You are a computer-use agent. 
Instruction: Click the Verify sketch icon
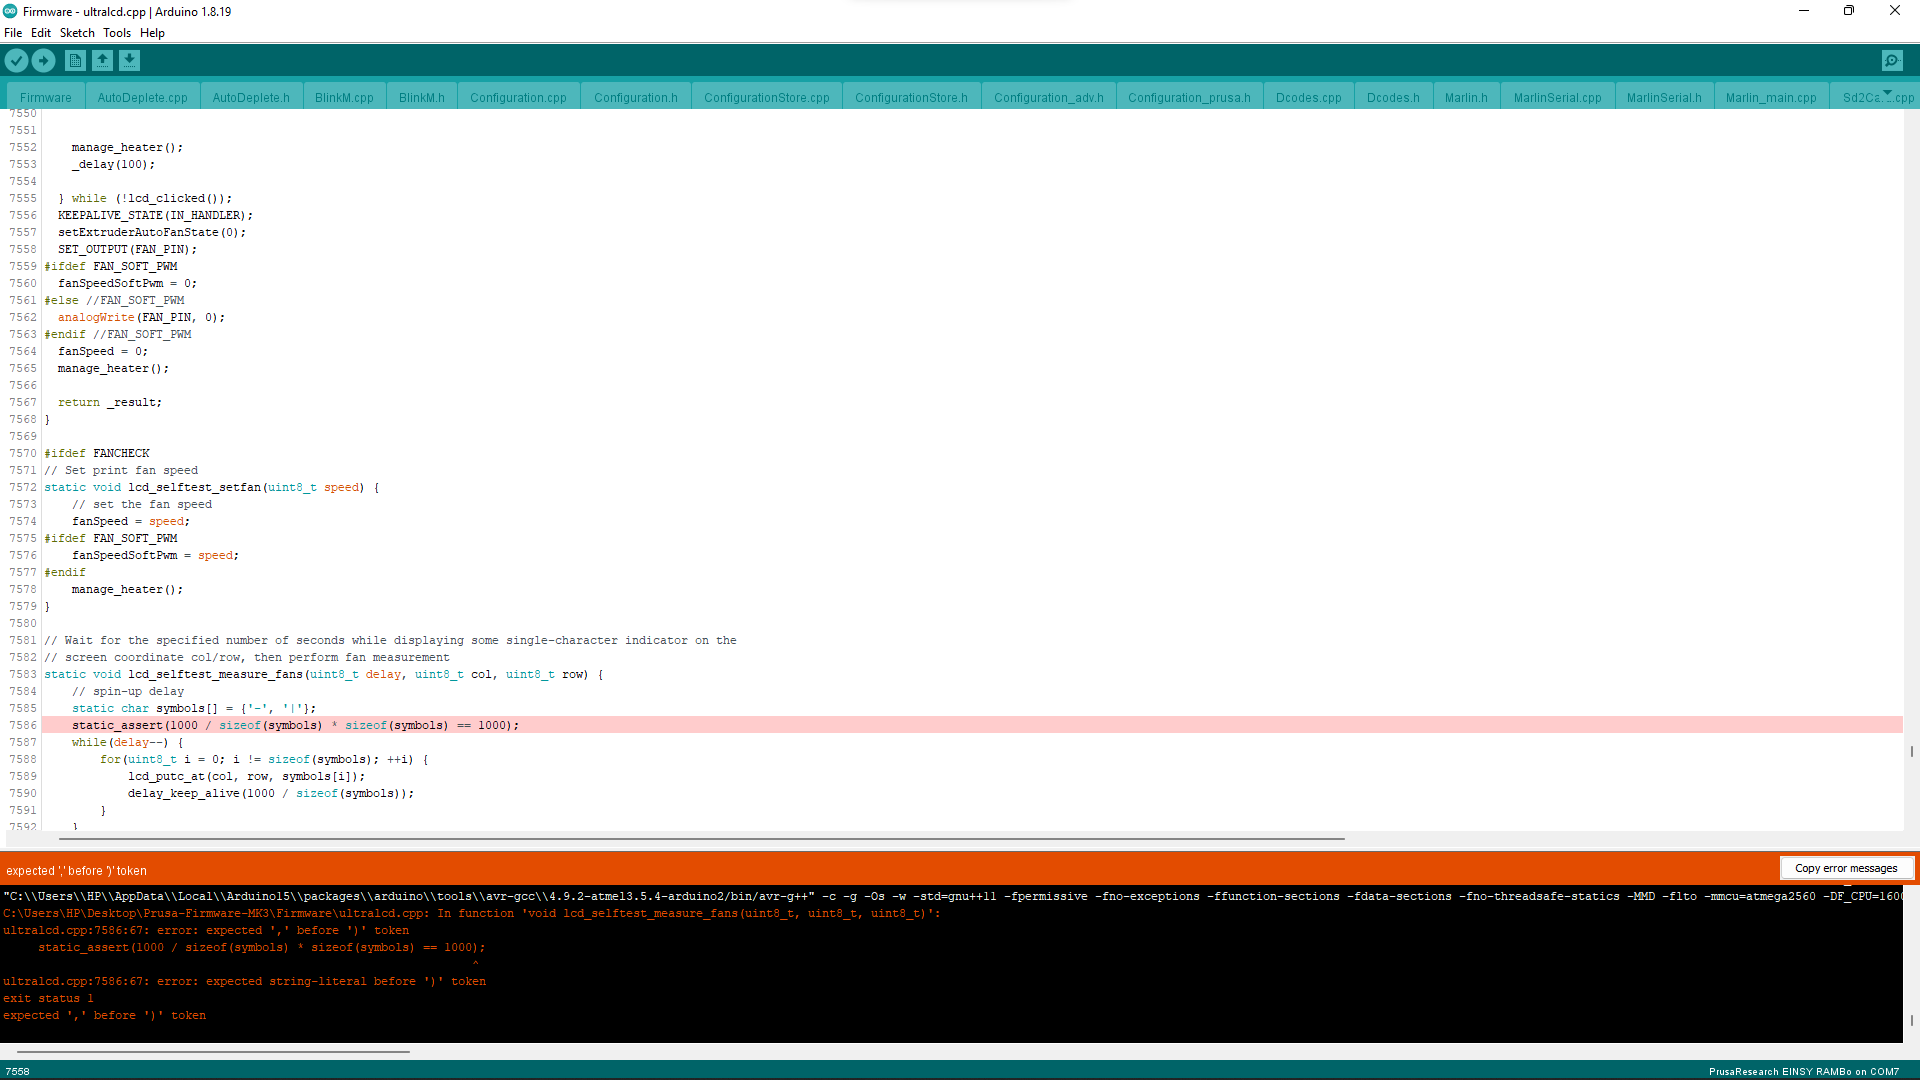click(x=16, y=60)
